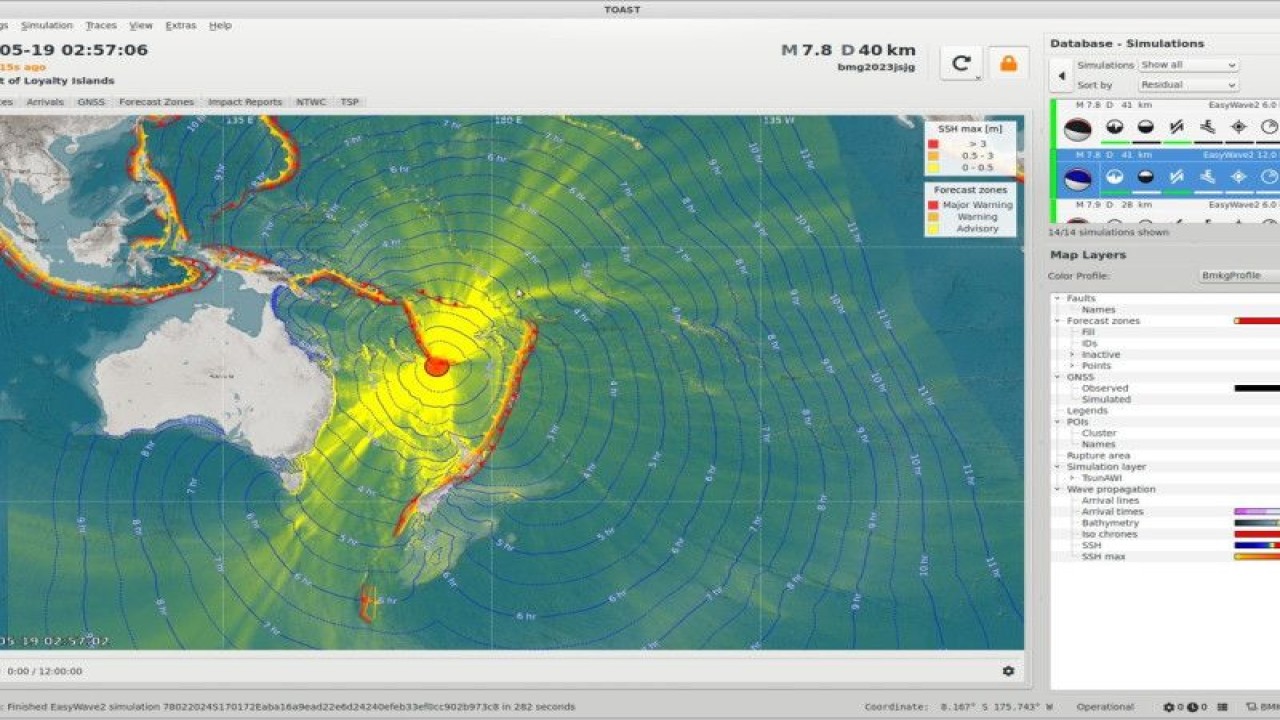Click the SSH max color gradient swatch
1280x720 pixels.
pos(1257,557)
